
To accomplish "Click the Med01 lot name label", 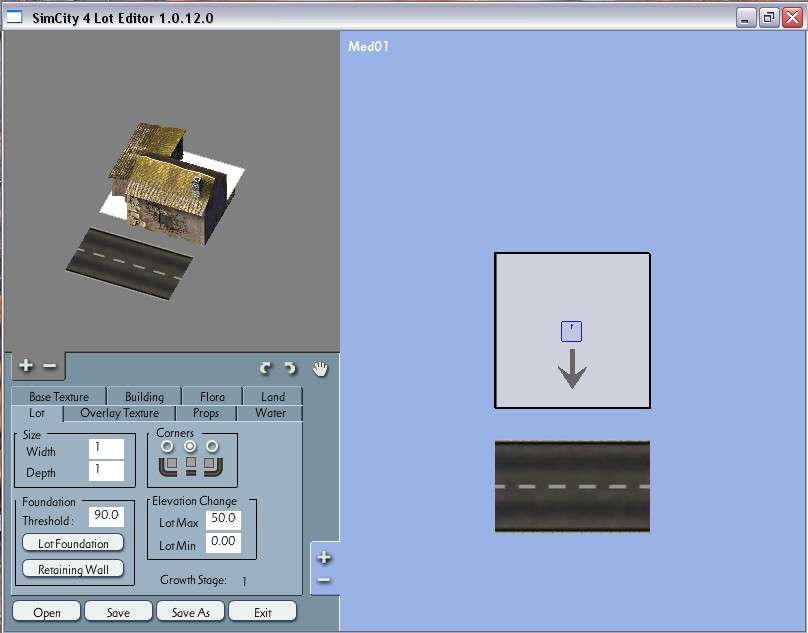I will tap(368, 46).
